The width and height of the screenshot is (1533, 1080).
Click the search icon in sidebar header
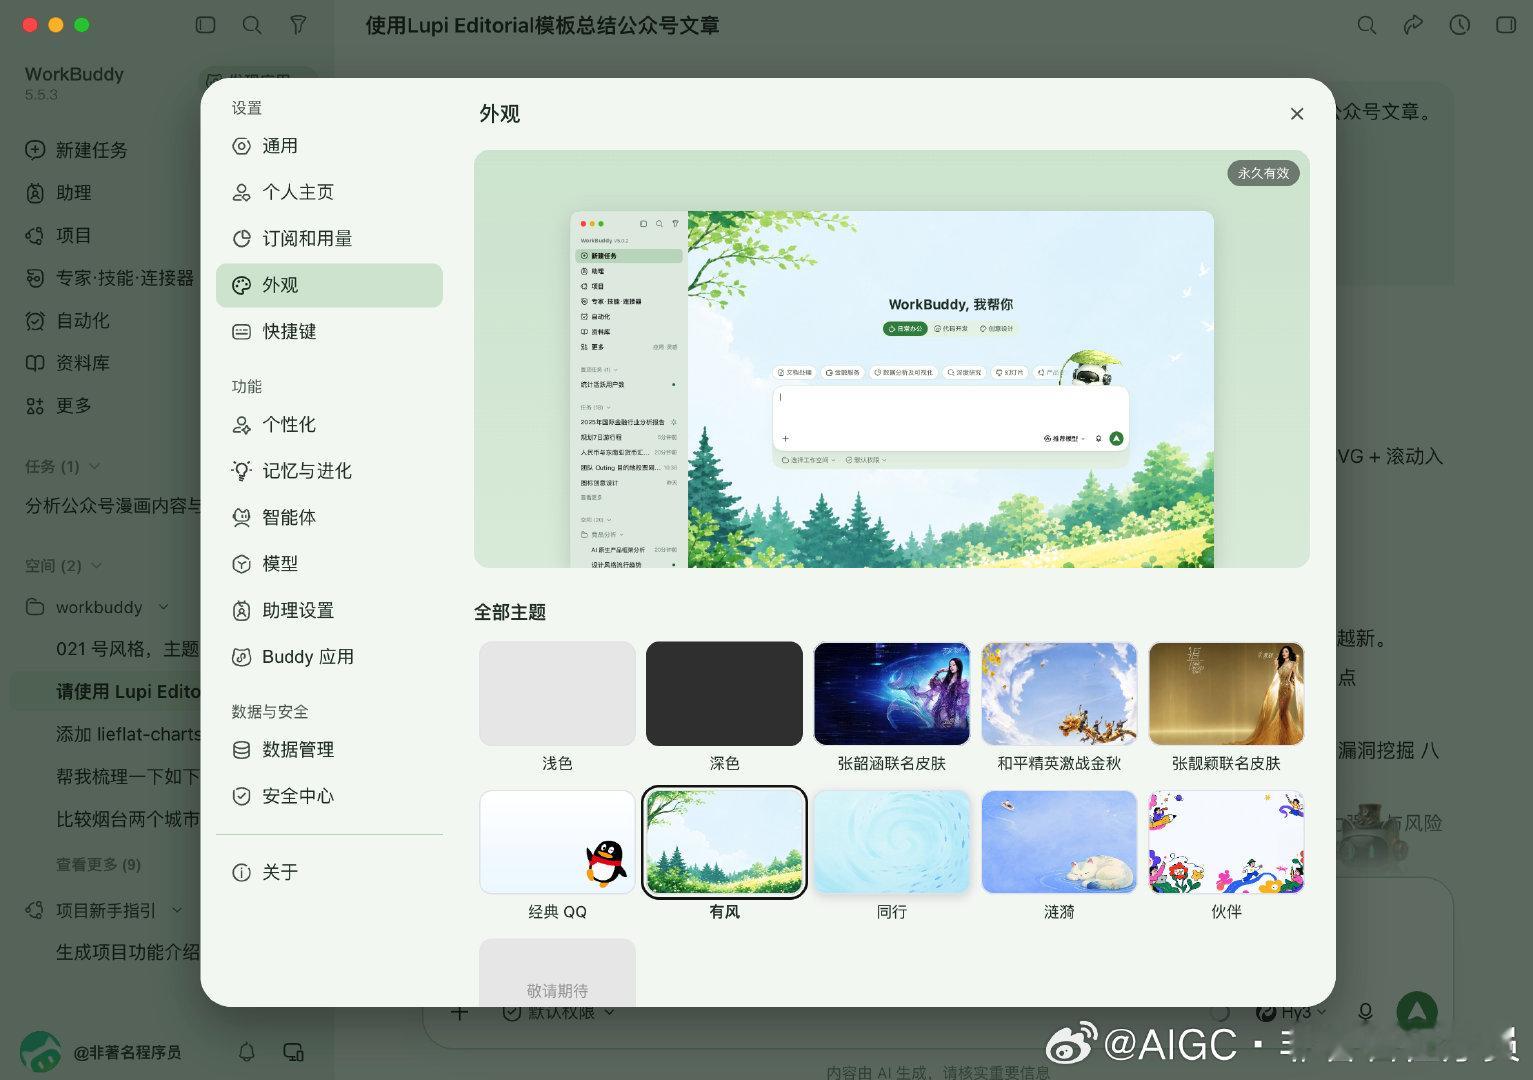click(252, 25)
